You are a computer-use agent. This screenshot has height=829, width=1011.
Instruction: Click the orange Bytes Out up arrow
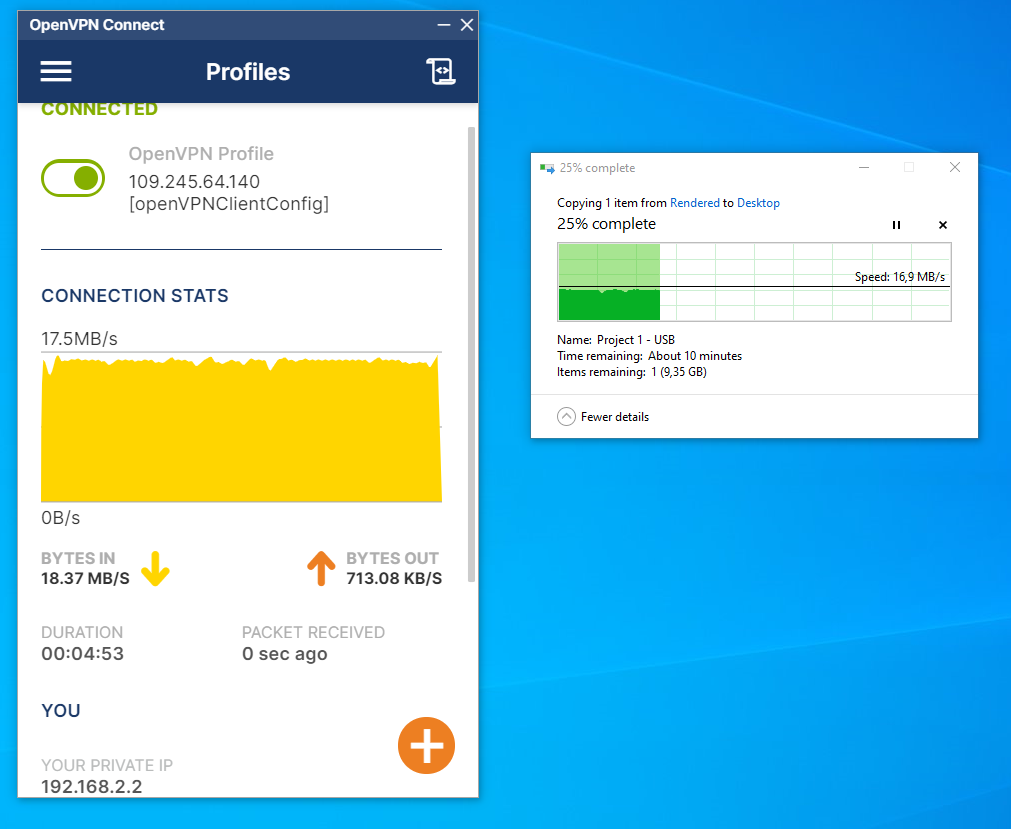(321, 569)
